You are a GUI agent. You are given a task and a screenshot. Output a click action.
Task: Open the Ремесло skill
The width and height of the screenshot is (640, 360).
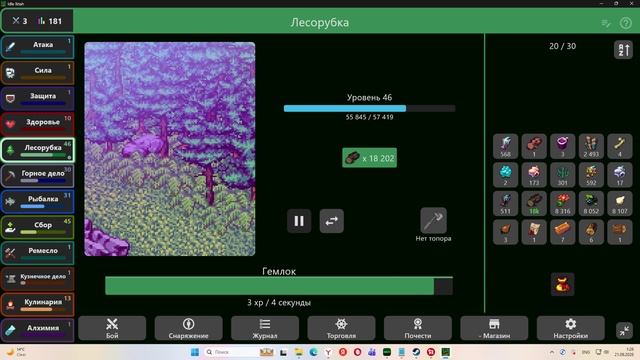tap(37, 252)
